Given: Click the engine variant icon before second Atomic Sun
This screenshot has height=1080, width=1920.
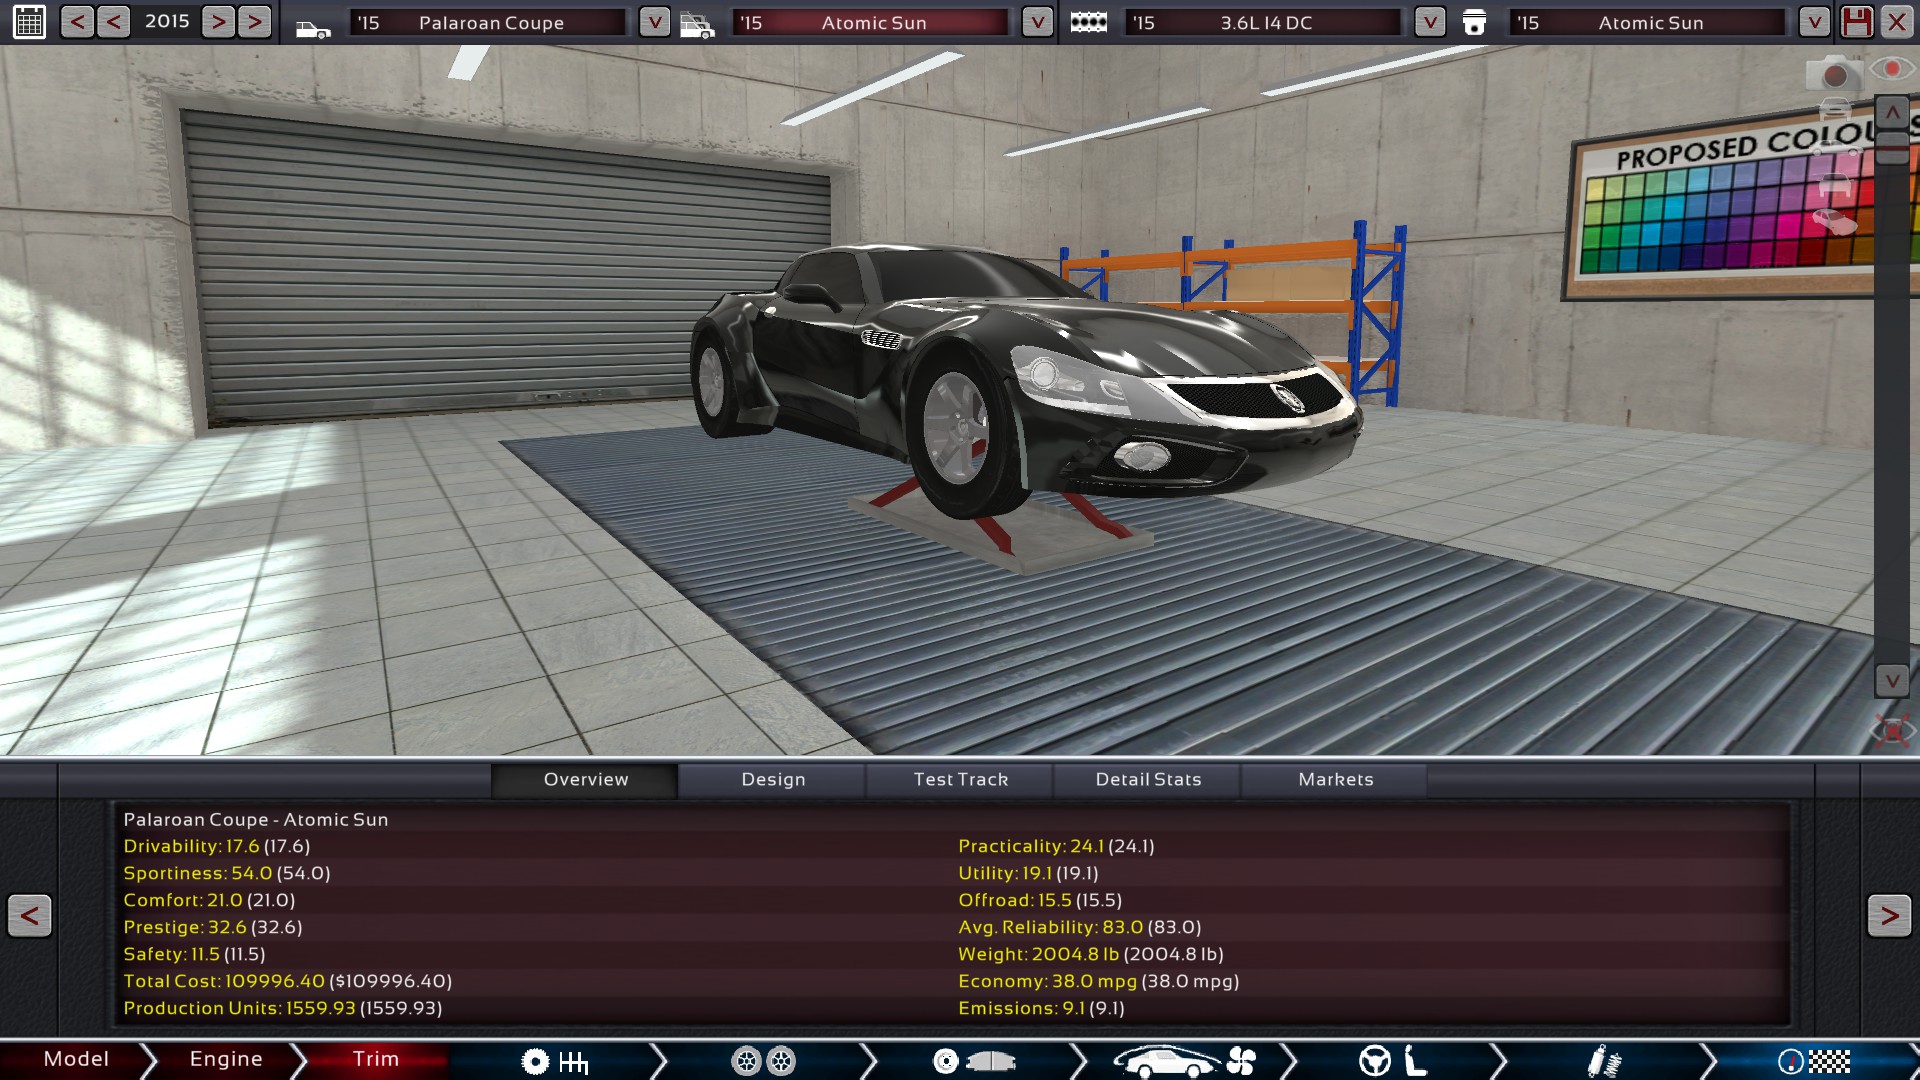Looking at the screenshot, I should [x=1474, y=23].
